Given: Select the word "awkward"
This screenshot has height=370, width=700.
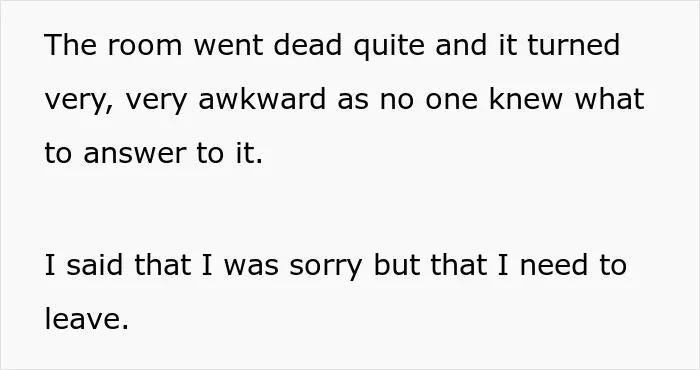Looking at the screenshot, I should tap(262, 99).
